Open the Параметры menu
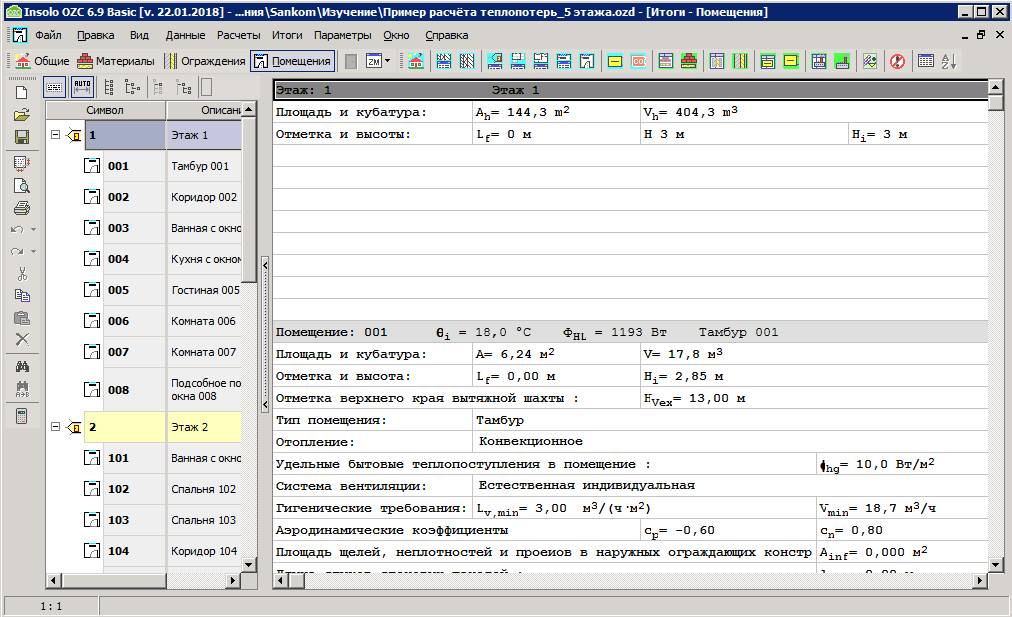Viewport: 1012px width, 617px height. pyautogui.click(x=343, y=35)
